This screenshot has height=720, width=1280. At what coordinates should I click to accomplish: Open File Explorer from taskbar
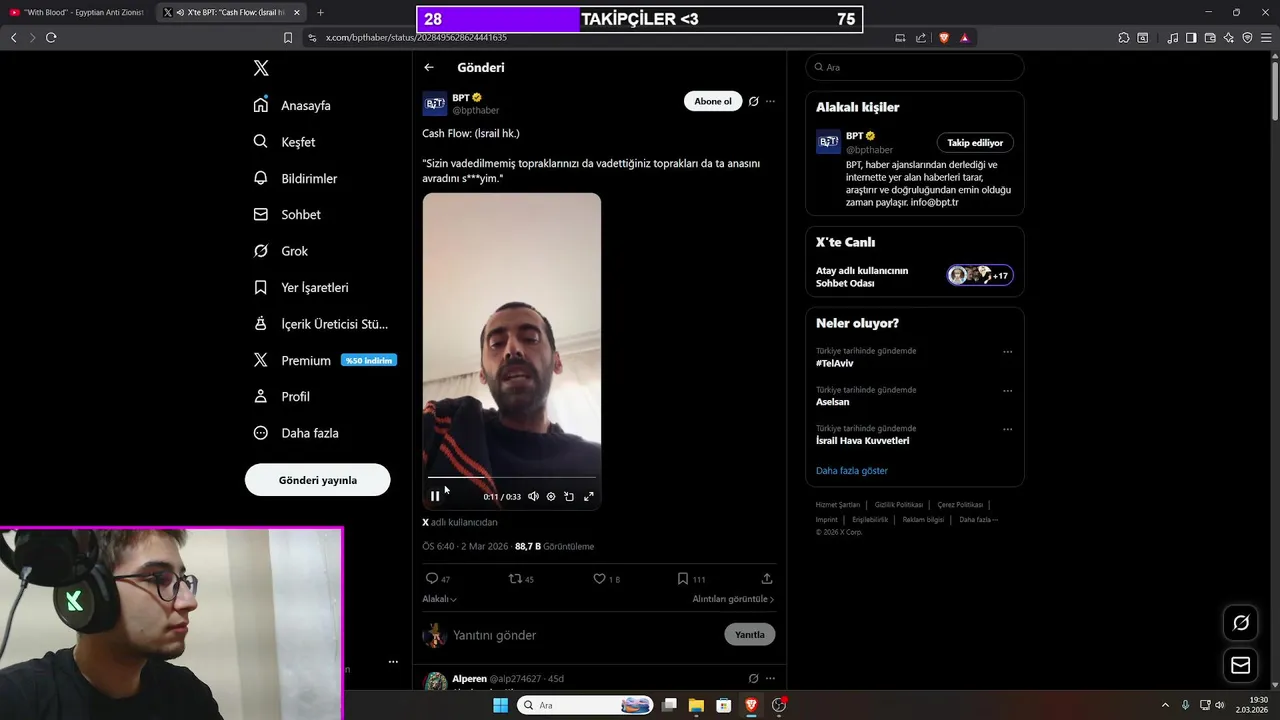point(696,705)
